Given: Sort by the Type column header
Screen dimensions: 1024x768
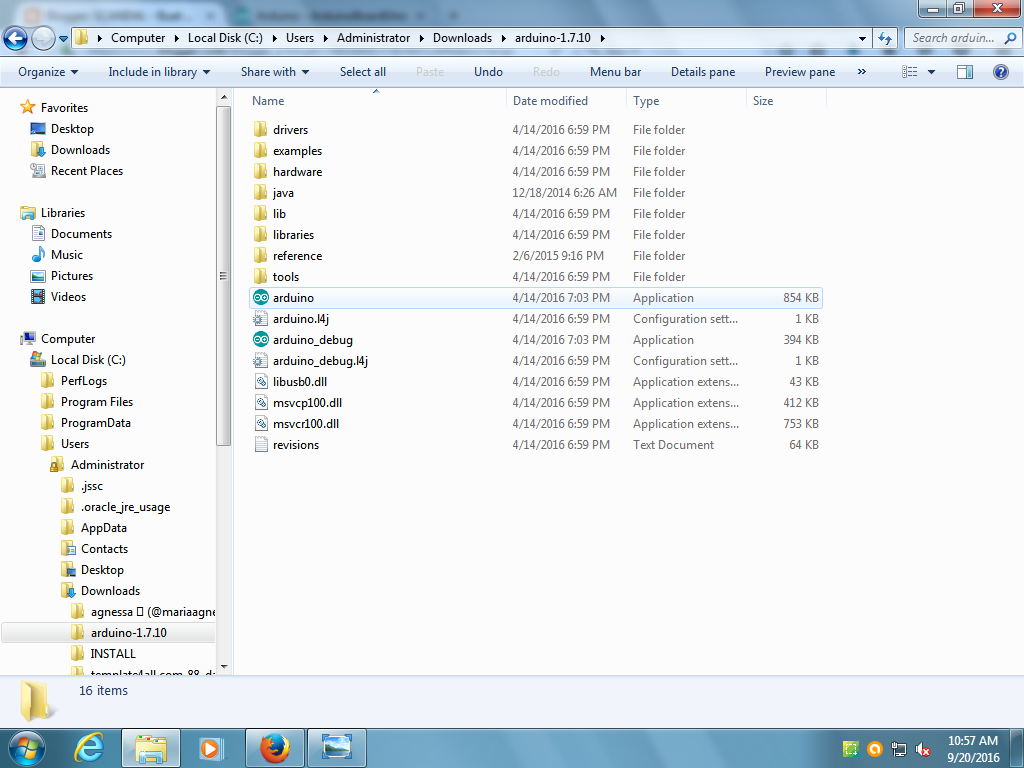Looking at the screenshot, I should 686,101.
